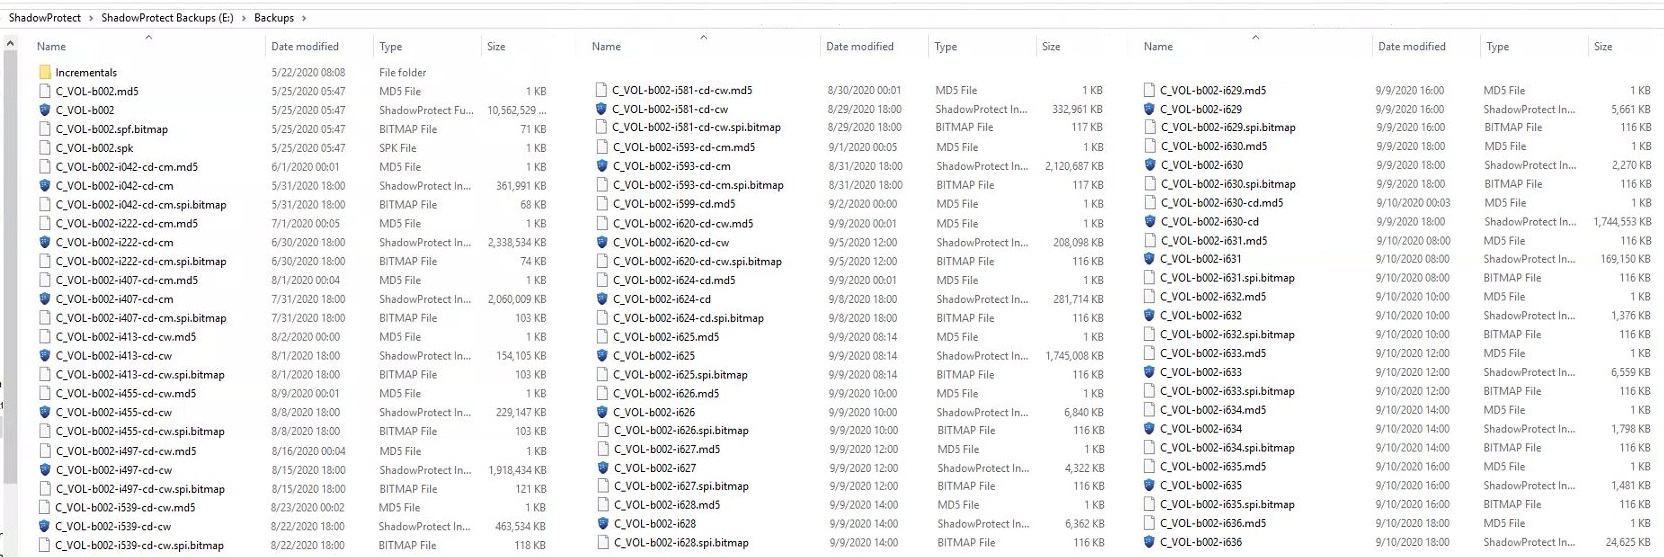Select file C_VOL-b002-i626.md5

[x=666, y=393]
